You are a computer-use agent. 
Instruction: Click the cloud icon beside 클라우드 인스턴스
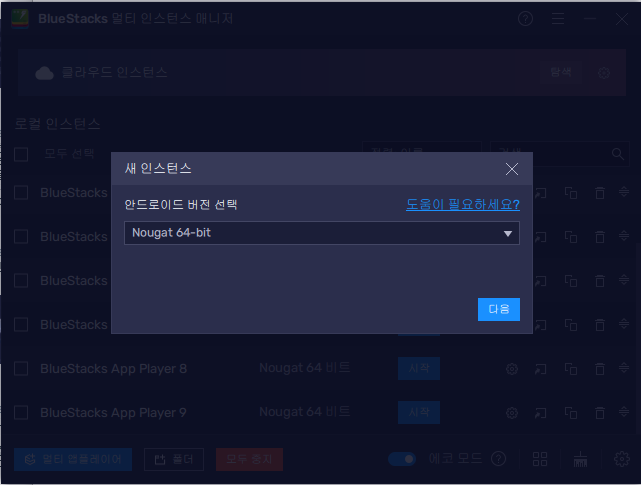coord(45,73)
